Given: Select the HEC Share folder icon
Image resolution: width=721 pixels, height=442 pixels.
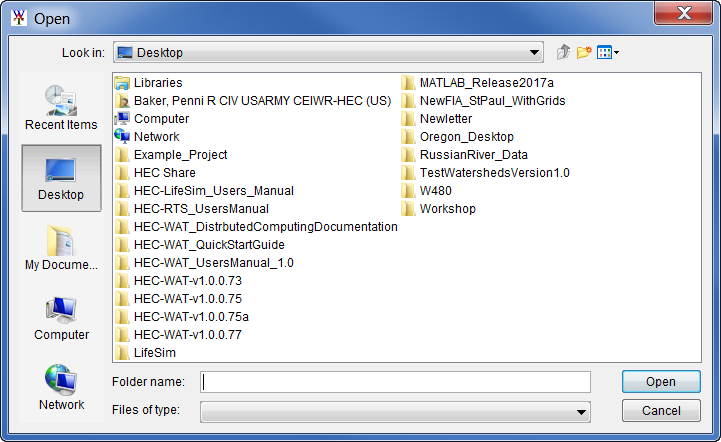Looking at the screenshot, I should point(122,172).
